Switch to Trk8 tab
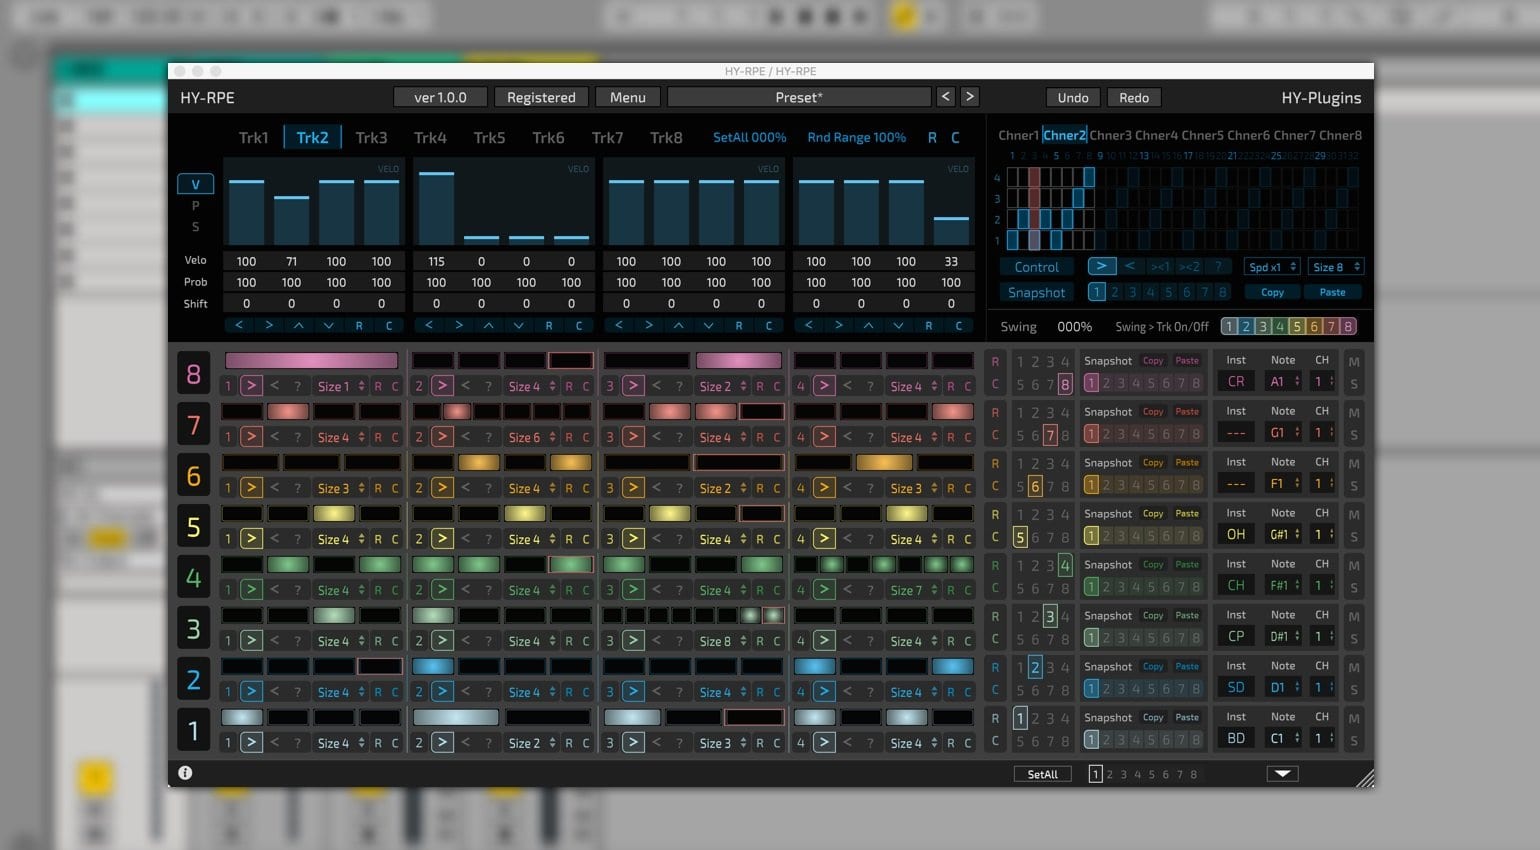 point(666,137)
